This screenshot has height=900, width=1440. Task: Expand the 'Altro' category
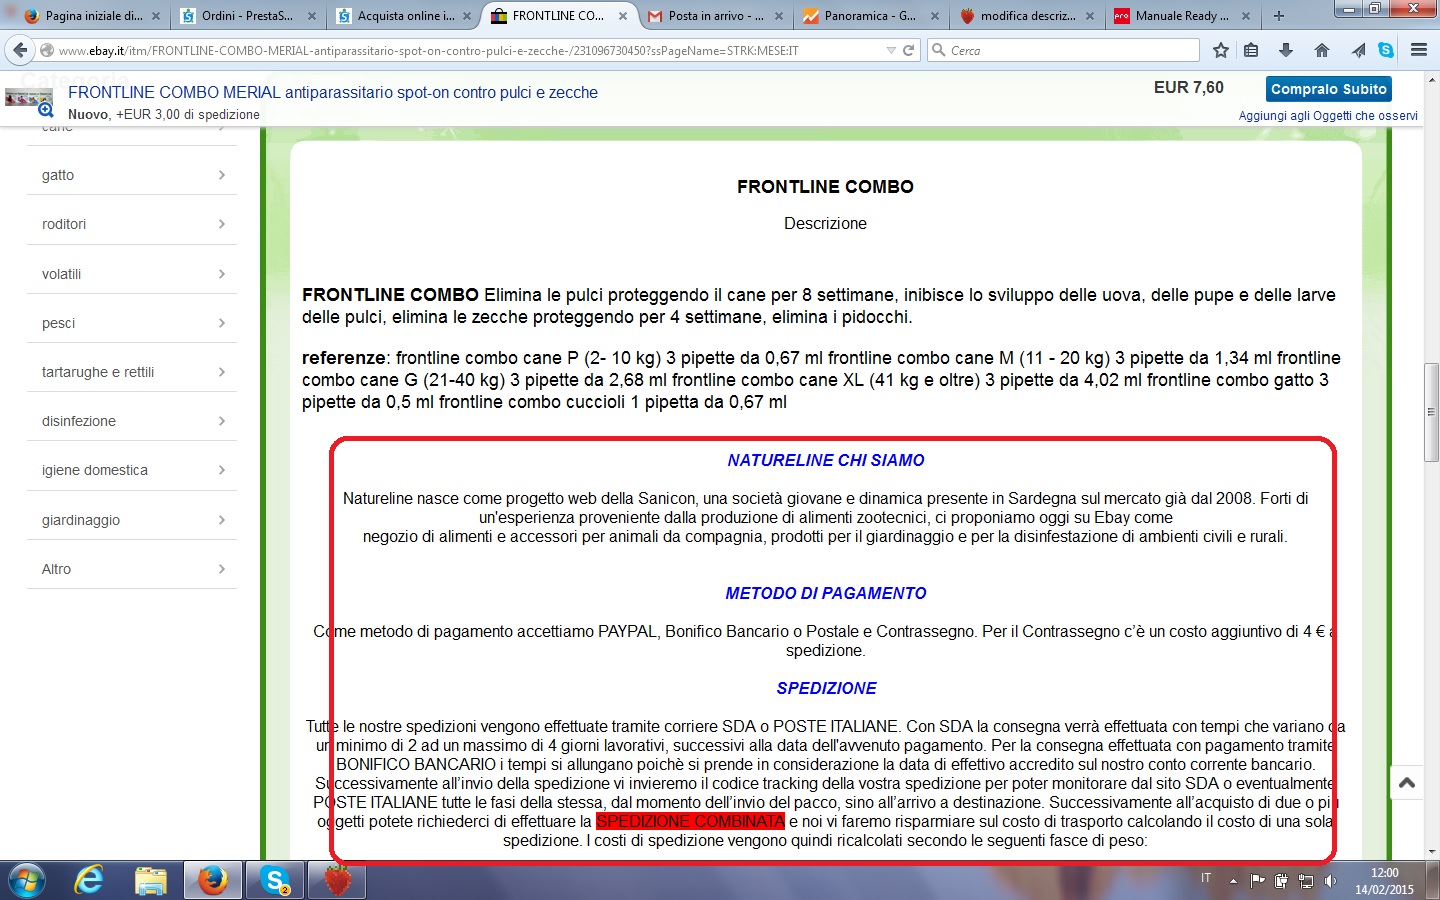coord(132,569)
